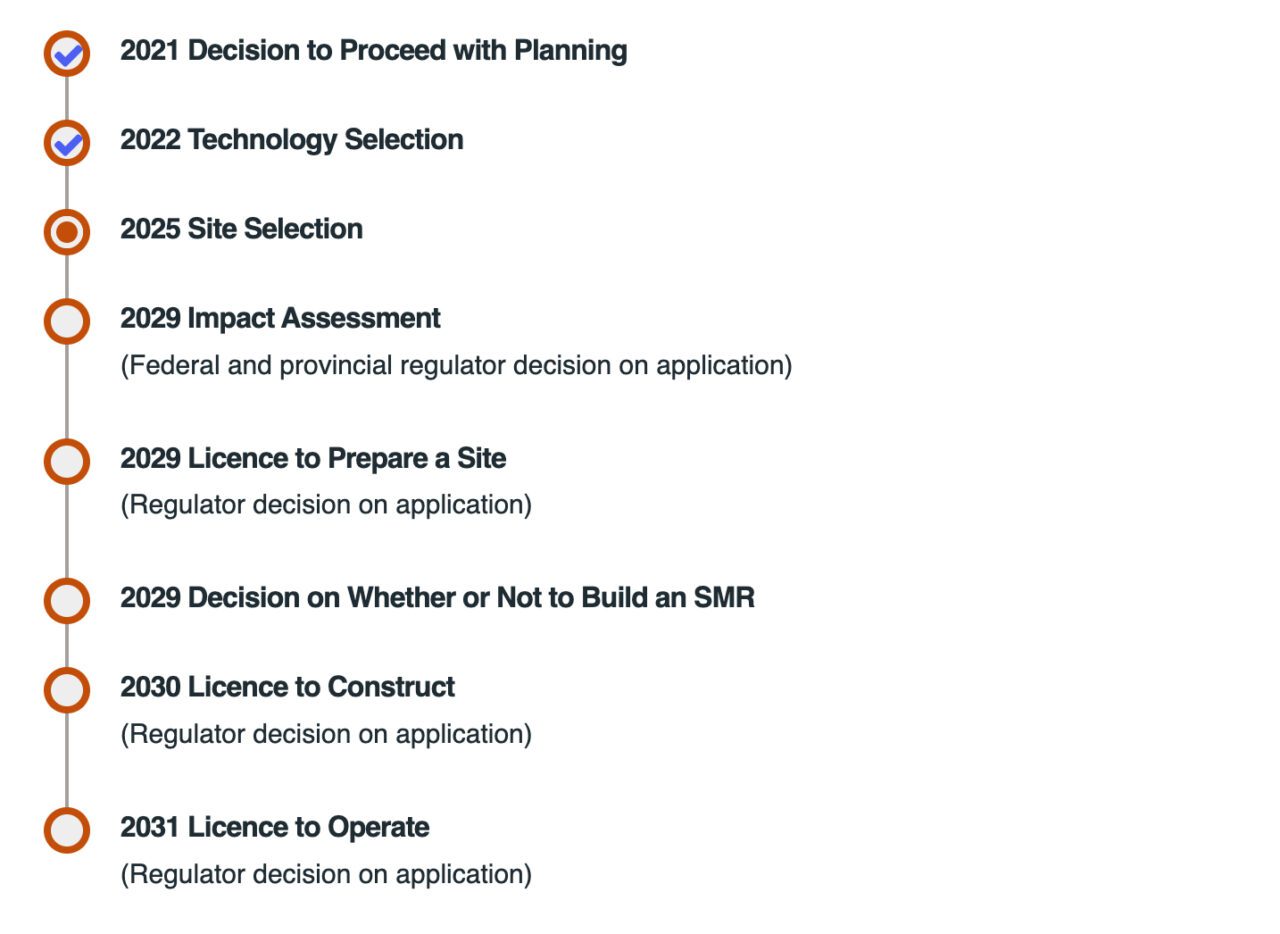The width and height of the screenshot is (1280, 934).
Task: Select the "2022 Technology Selection" heading
Action: click(x=291, y=140)
